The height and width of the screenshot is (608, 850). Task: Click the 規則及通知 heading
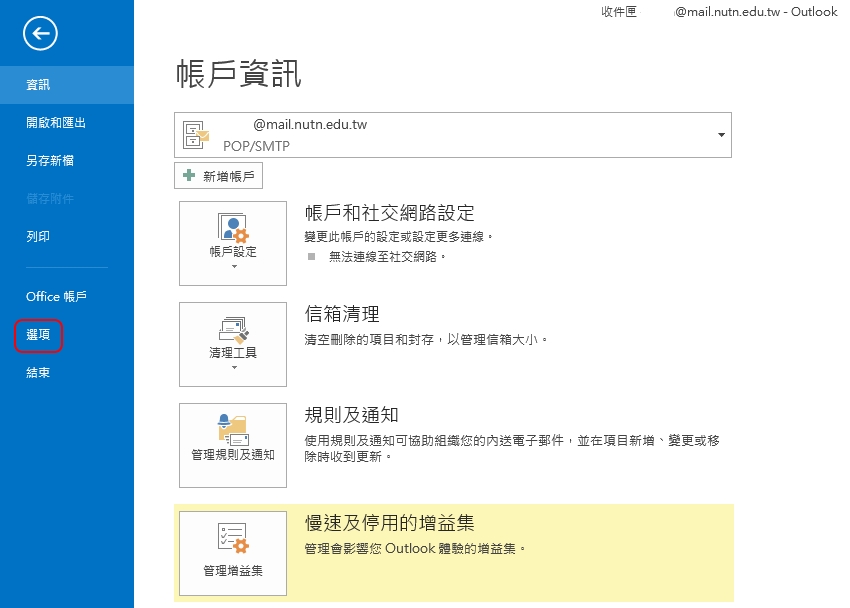(351, 415)
